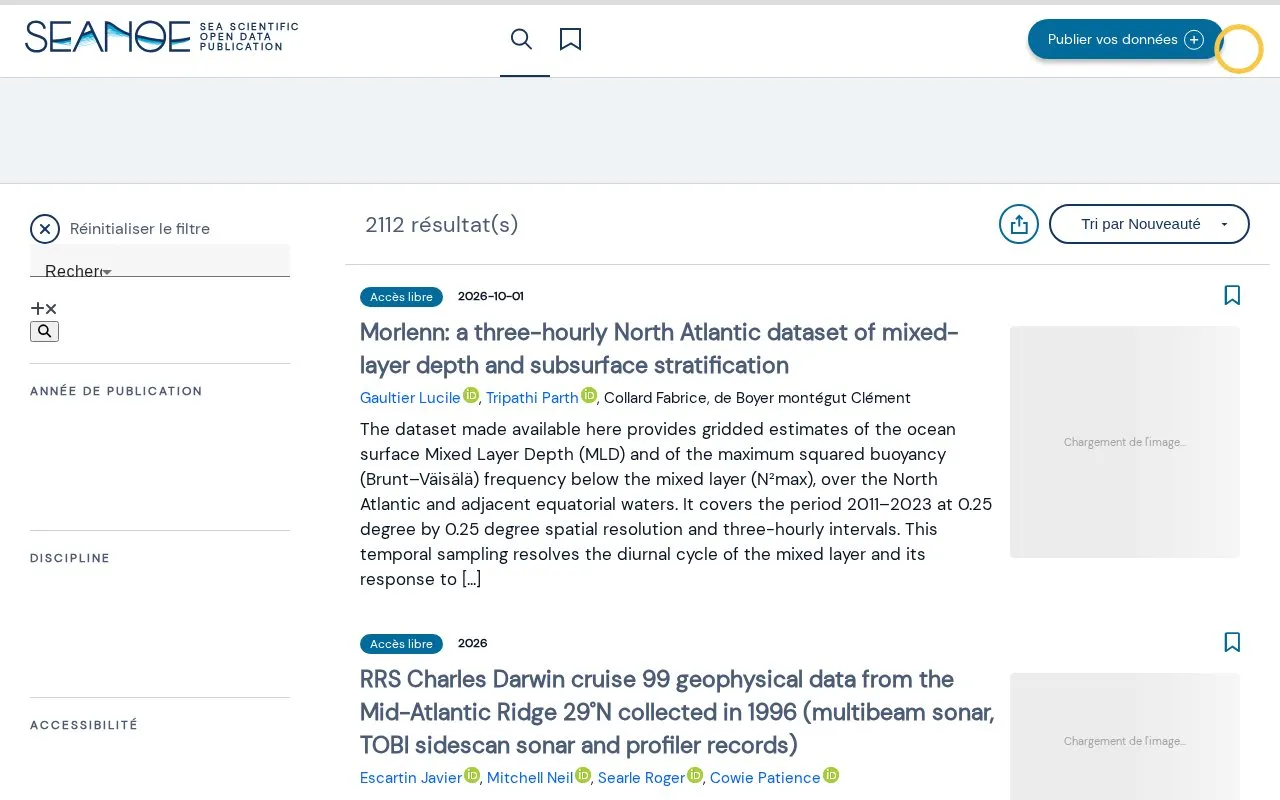Open the saved bookmarks tab in header
Viewport: 1280px width, 800px height.
(x=571, y=39)
